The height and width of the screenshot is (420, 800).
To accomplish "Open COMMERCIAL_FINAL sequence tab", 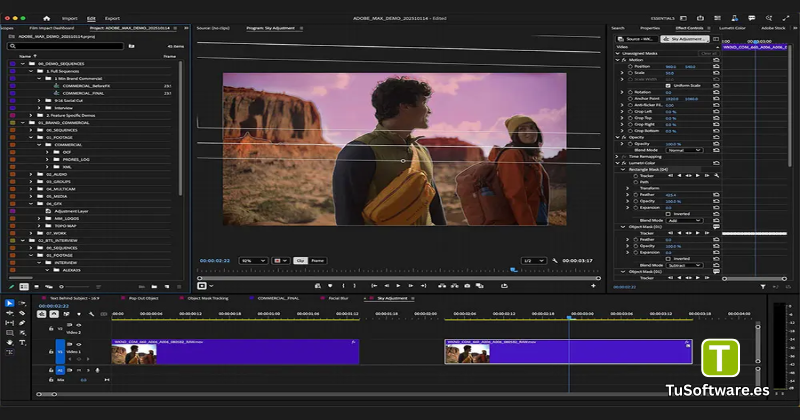I will [278, 298].
